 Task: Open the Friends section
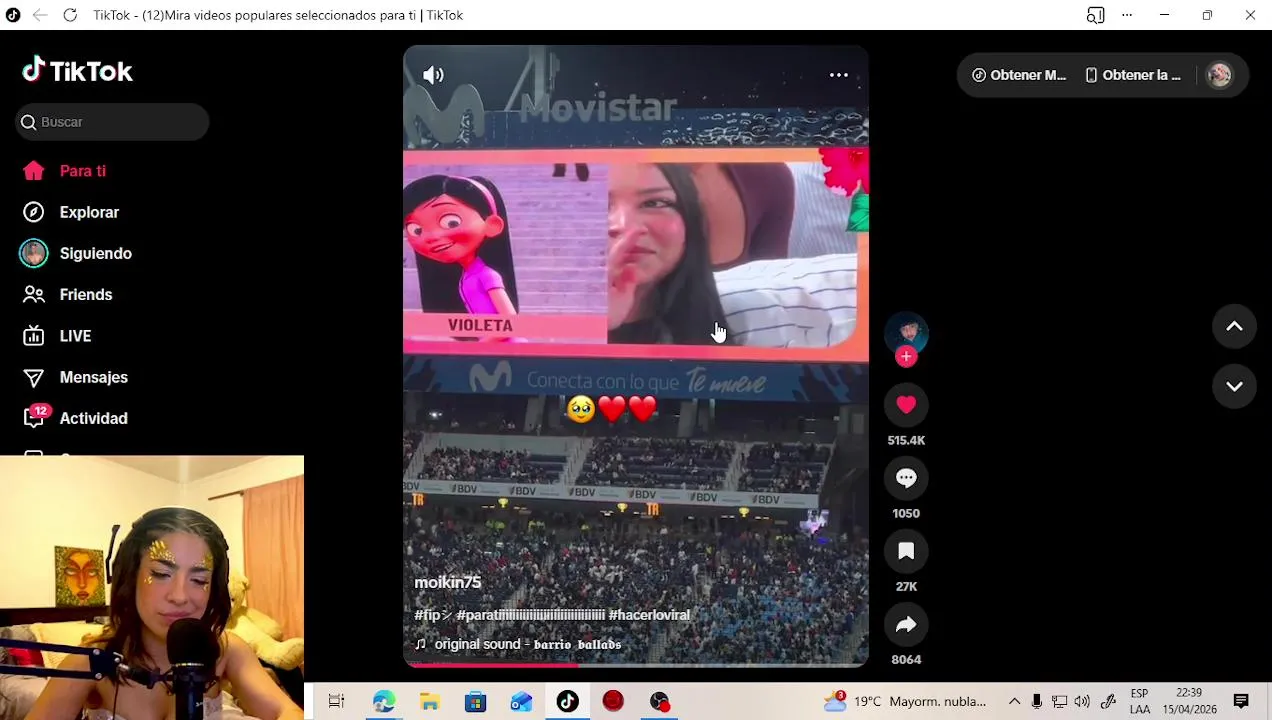click(x=68, y=295)
